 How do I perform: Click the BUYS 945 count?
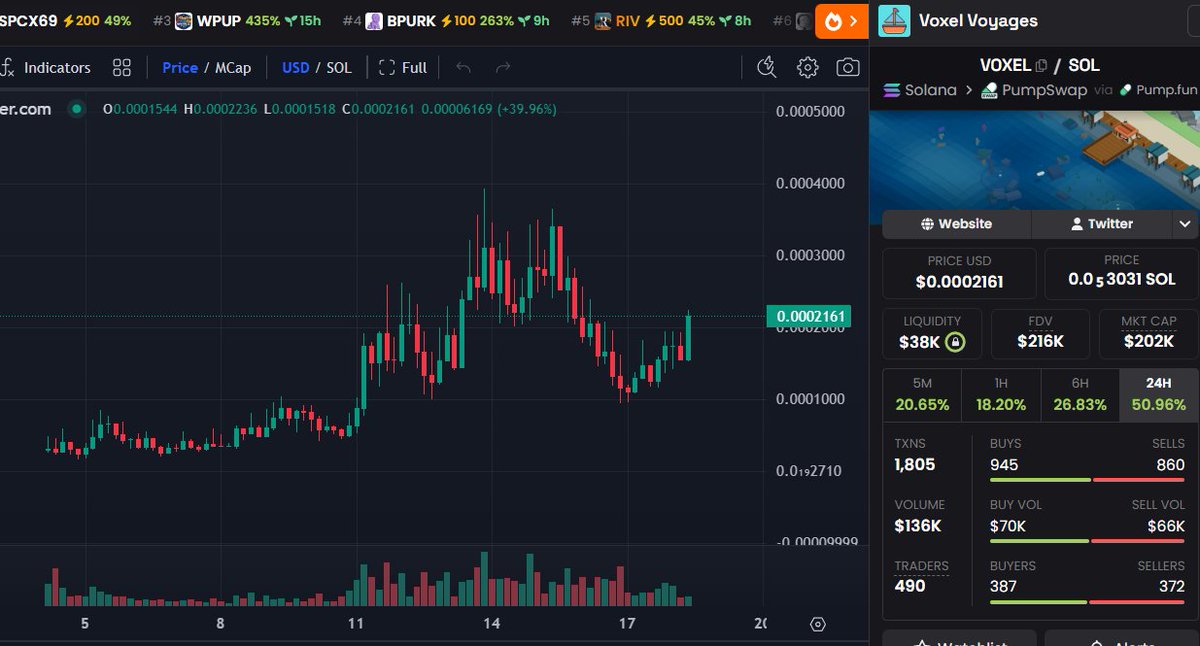1004,465
